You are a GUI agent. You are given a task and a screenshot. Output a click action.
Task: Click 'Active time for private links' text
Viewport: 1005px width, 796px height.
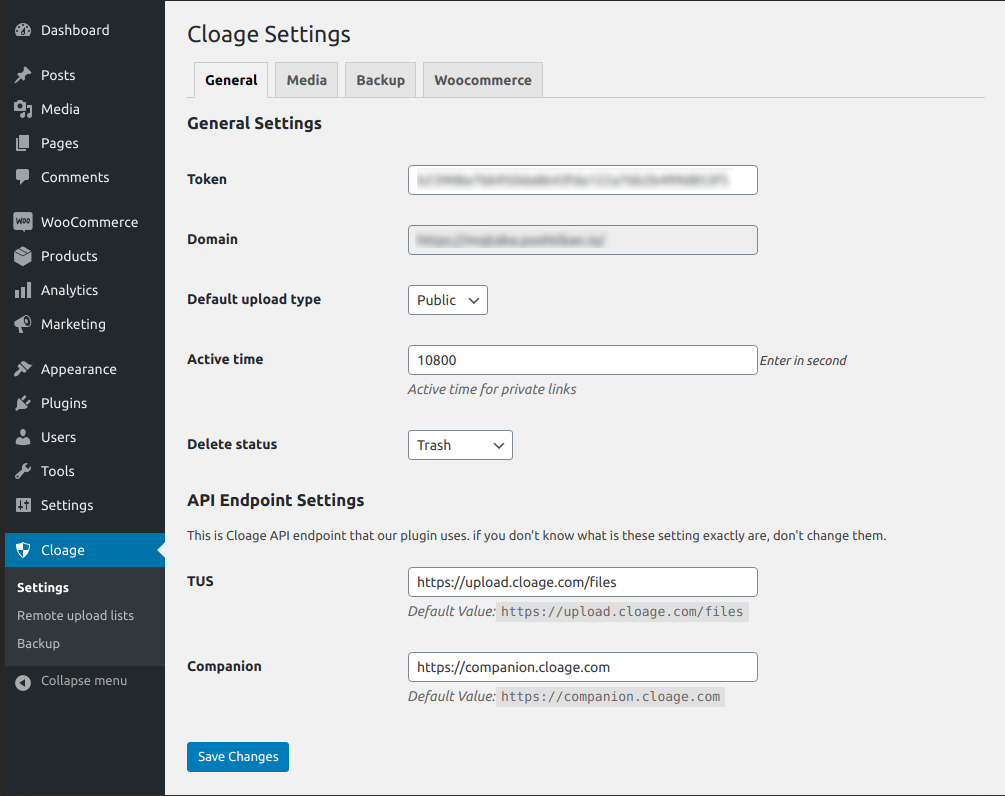point(492,389)
